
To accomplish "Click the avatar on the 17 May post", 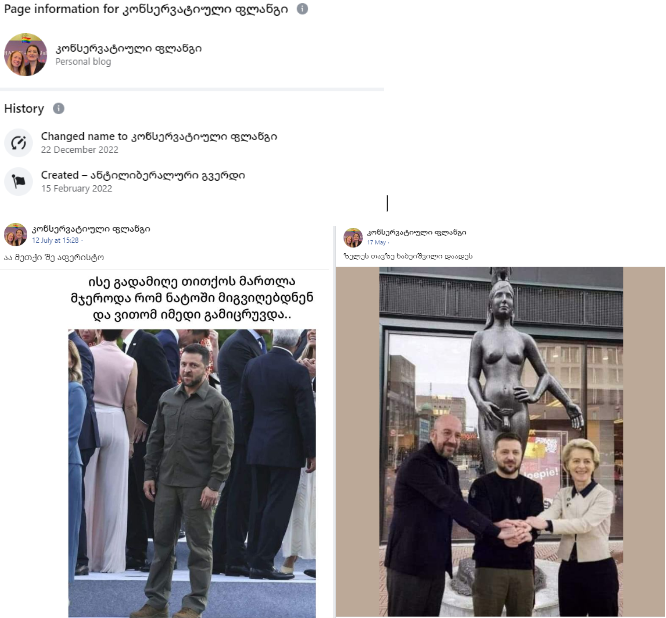I will [x=353, y=237].
